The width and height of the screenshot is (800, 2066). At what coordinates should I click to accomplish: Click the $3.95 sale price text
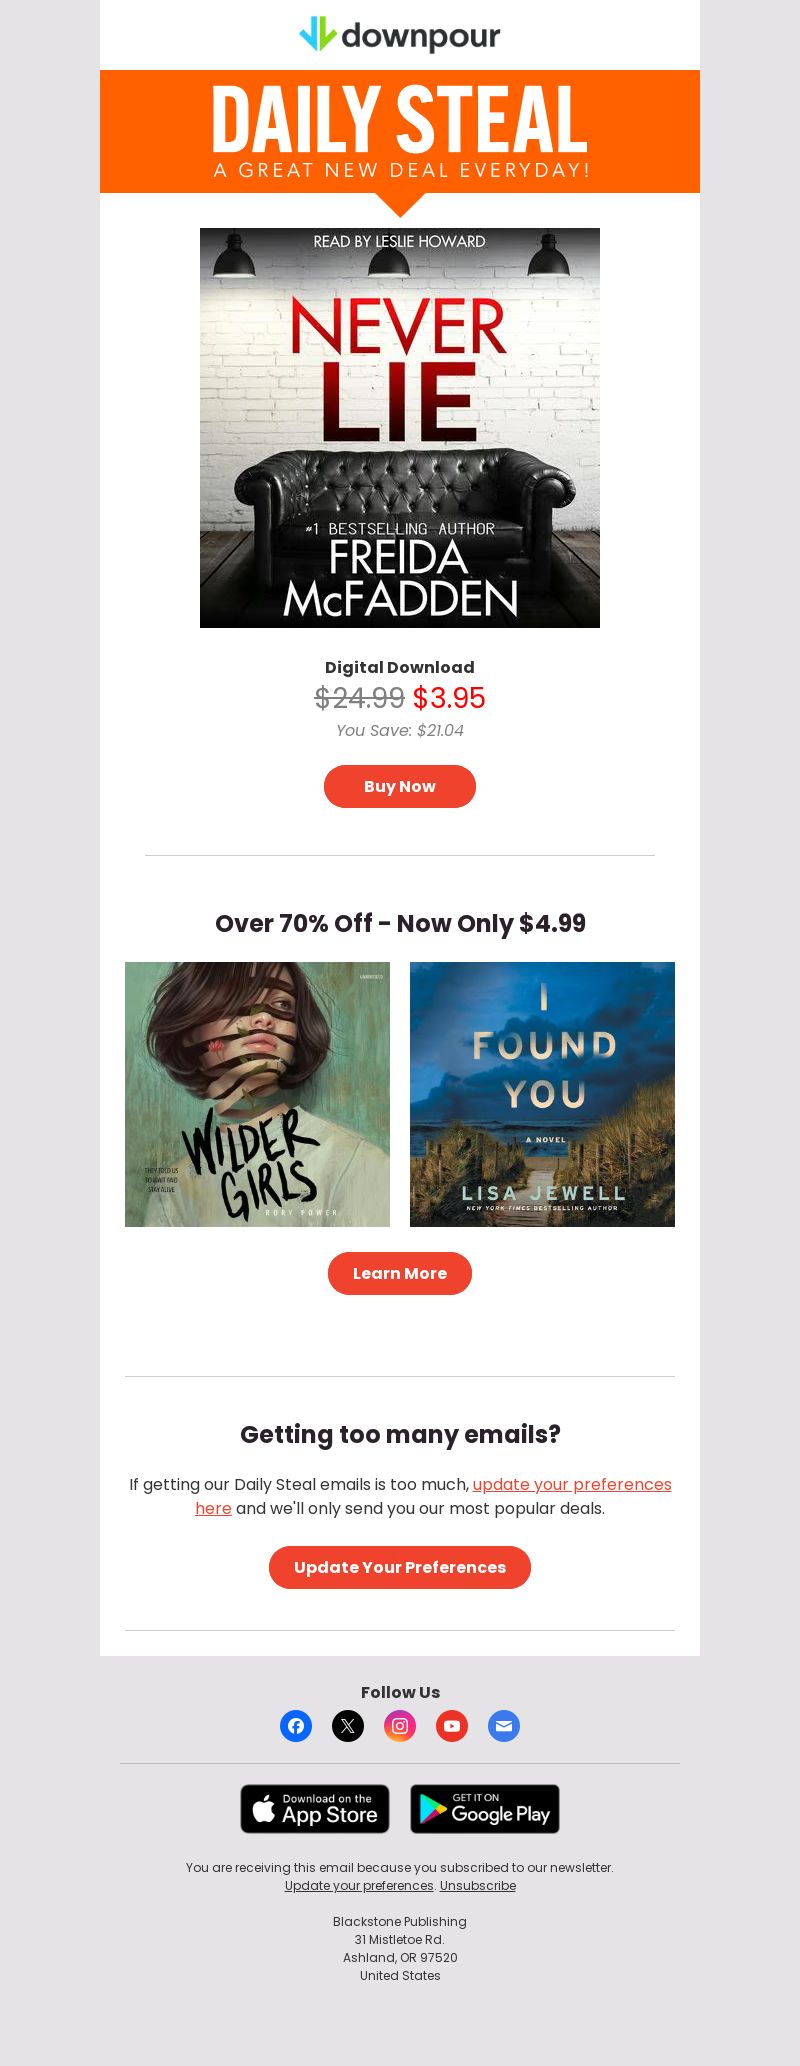tap(449, 698)
